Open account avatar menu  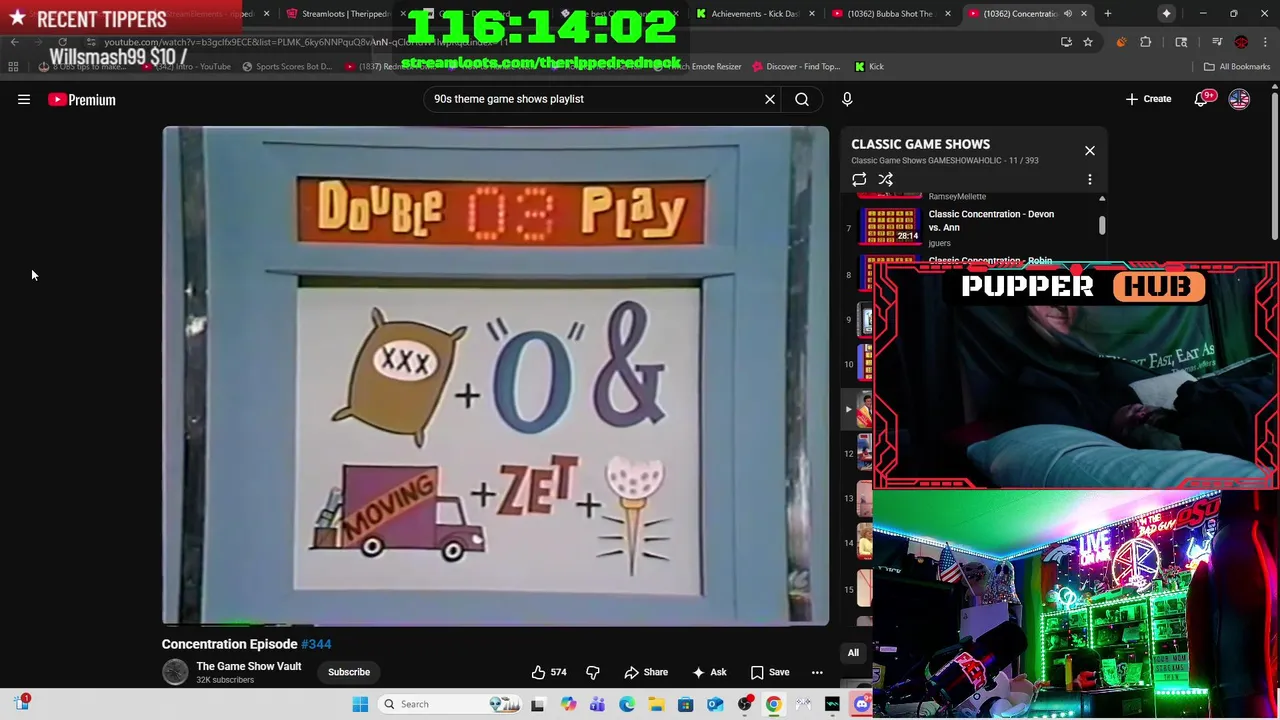(x=1239, y=99)
